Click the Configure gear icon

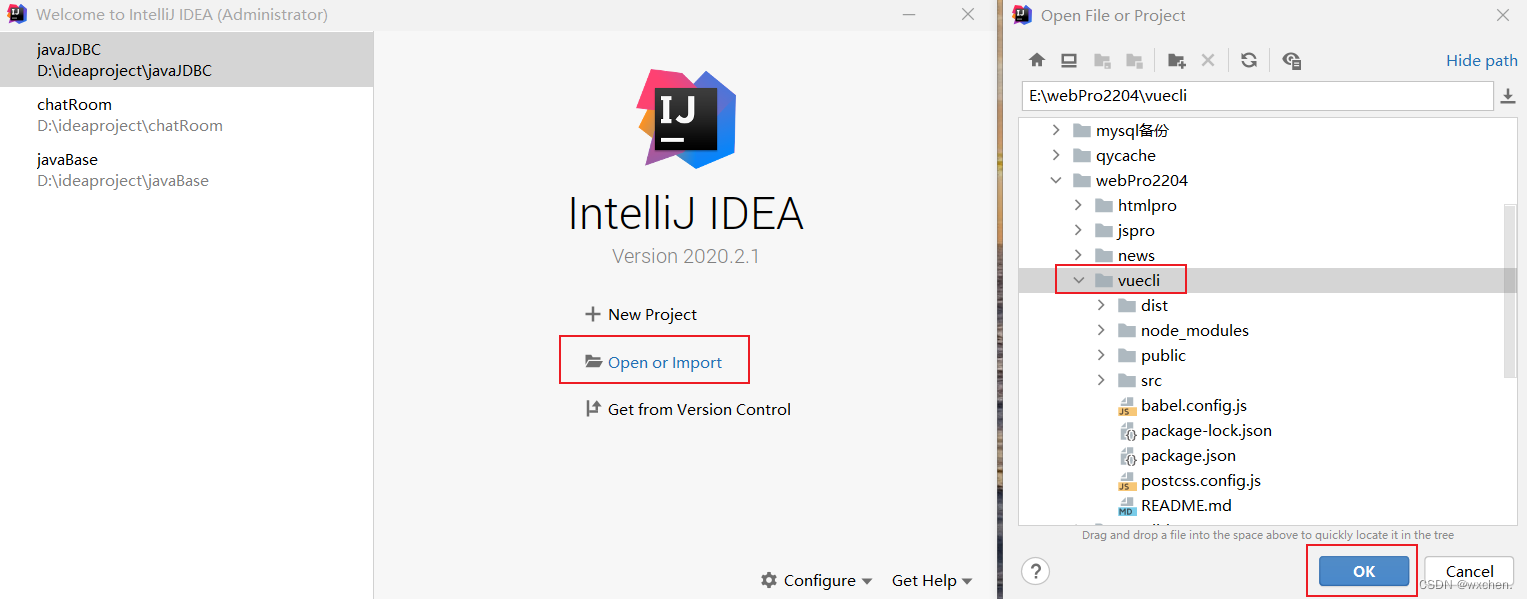tap(768, 580)
